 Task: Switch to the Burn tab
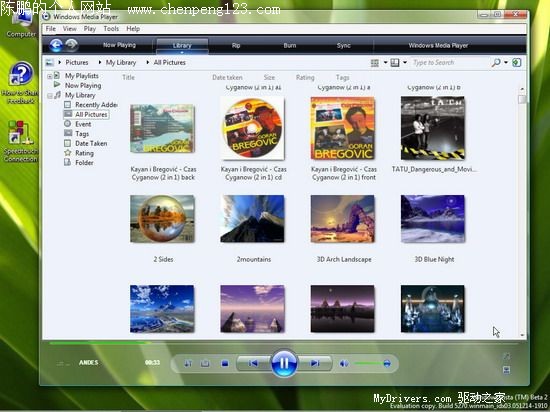pyautogui.click(x=290, y=46)
